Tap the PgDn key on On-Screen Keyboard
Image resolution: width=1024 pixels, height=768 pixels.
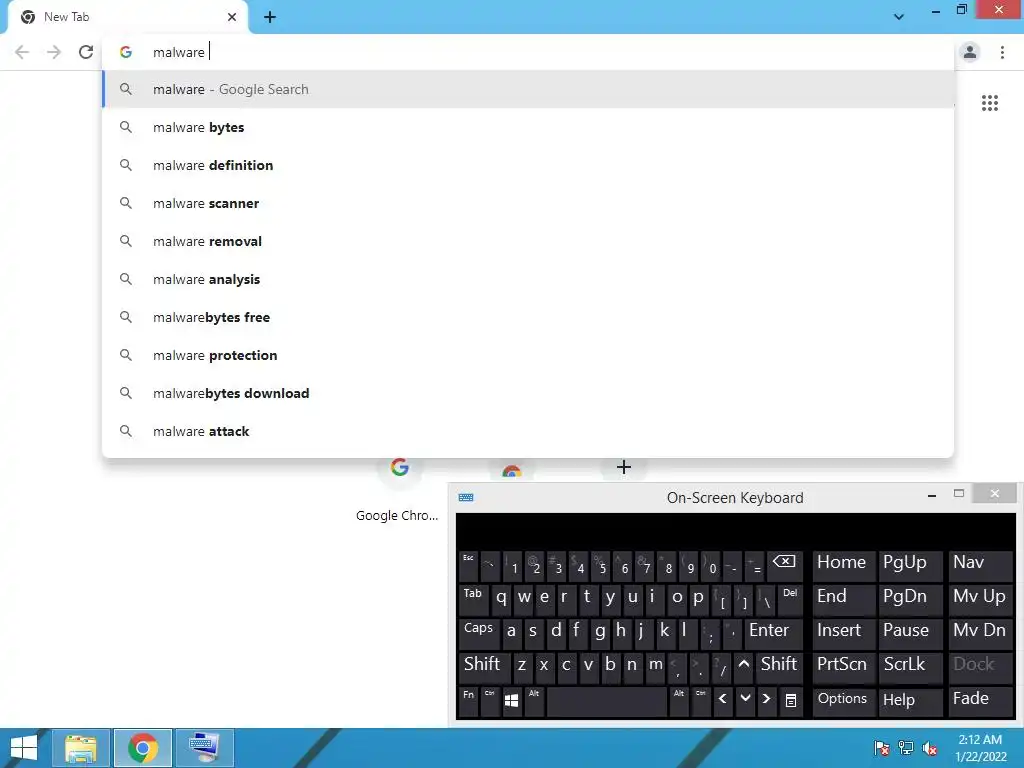908,600
